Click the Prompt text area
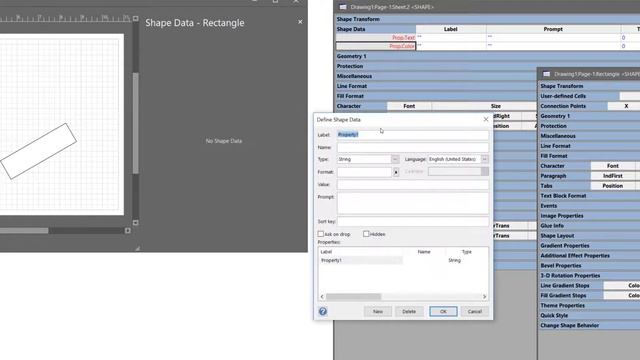The height and width of the screenshot is (360, 640). pyautogui.click(x=413, y=203)
